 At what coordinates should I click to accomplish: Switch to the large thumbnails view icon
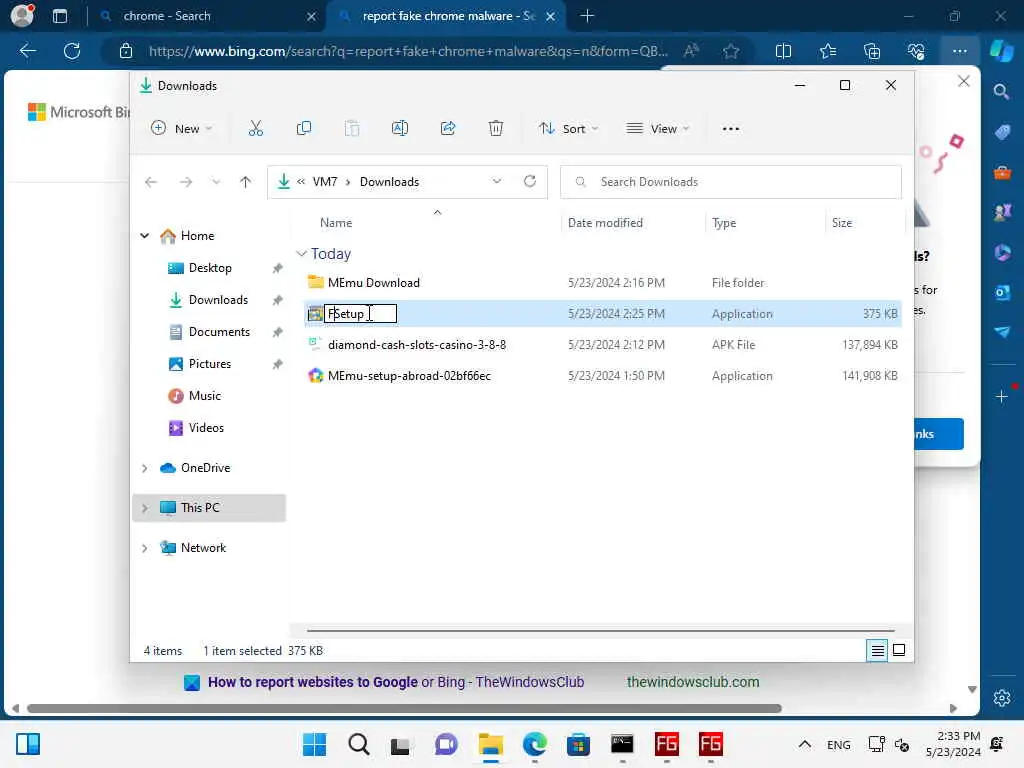point(899,650)
